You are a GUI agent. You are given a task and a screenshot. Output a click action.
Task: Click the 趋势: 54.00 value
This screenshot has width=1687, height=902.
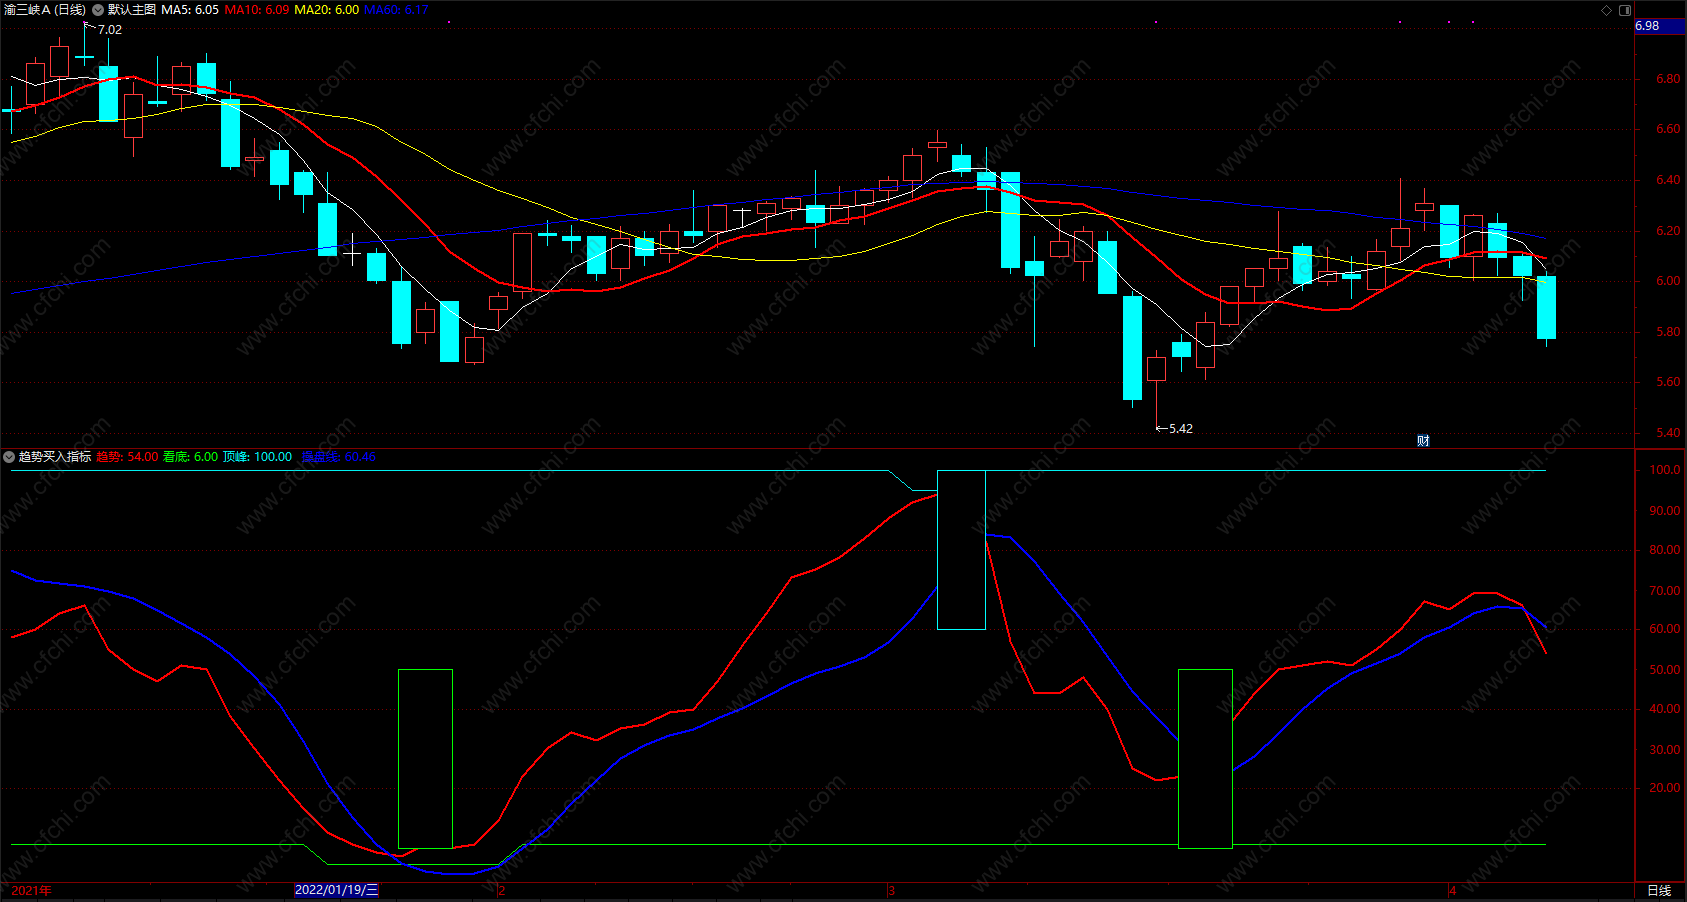[127, 457]
